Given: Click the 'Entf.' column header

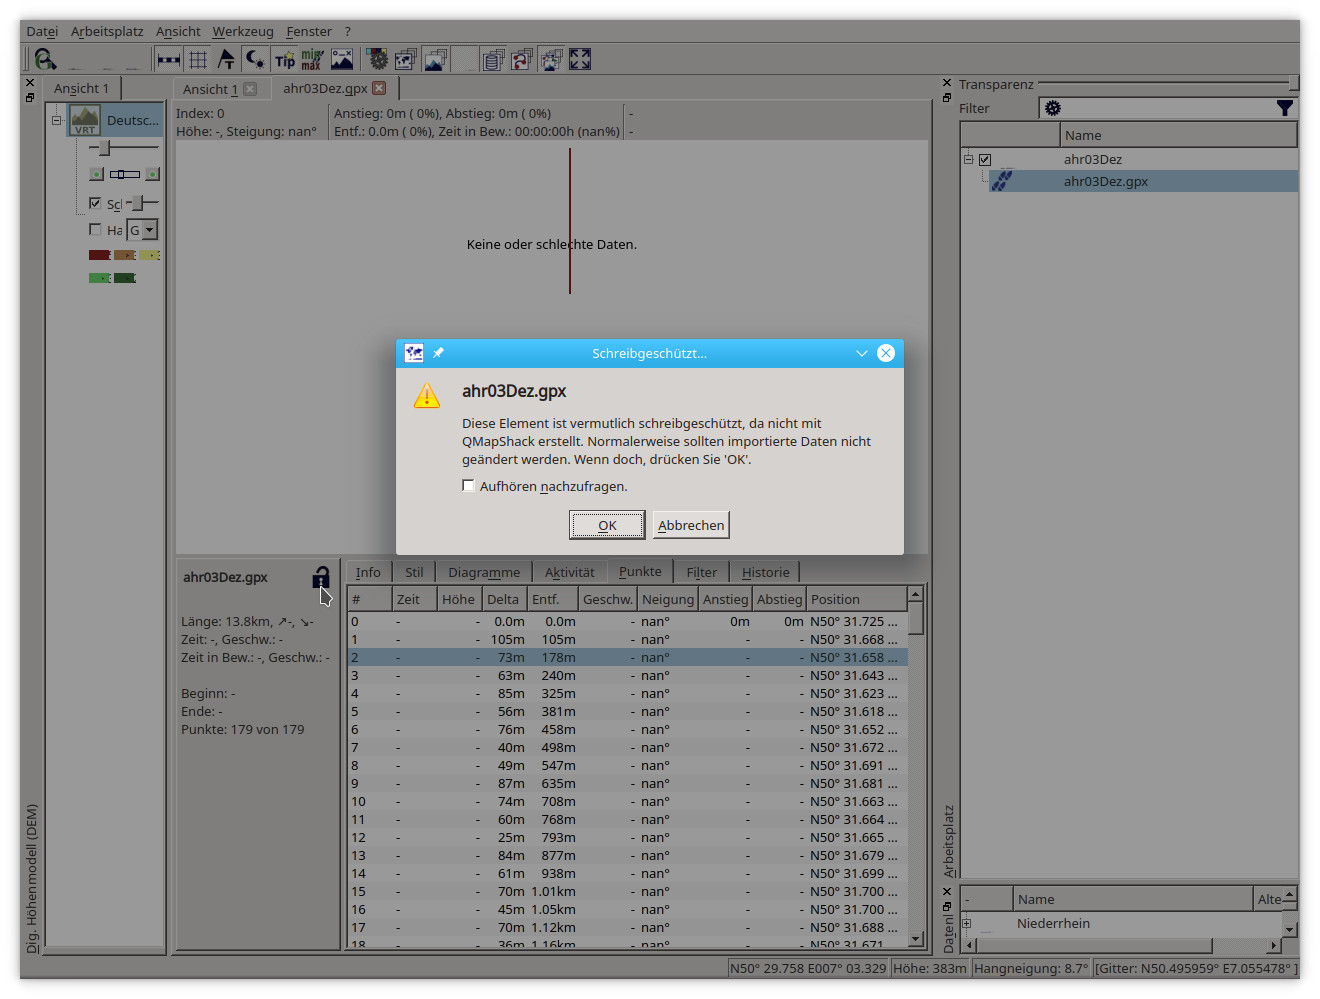Looking at the screenshot, I should coord(554,599).
